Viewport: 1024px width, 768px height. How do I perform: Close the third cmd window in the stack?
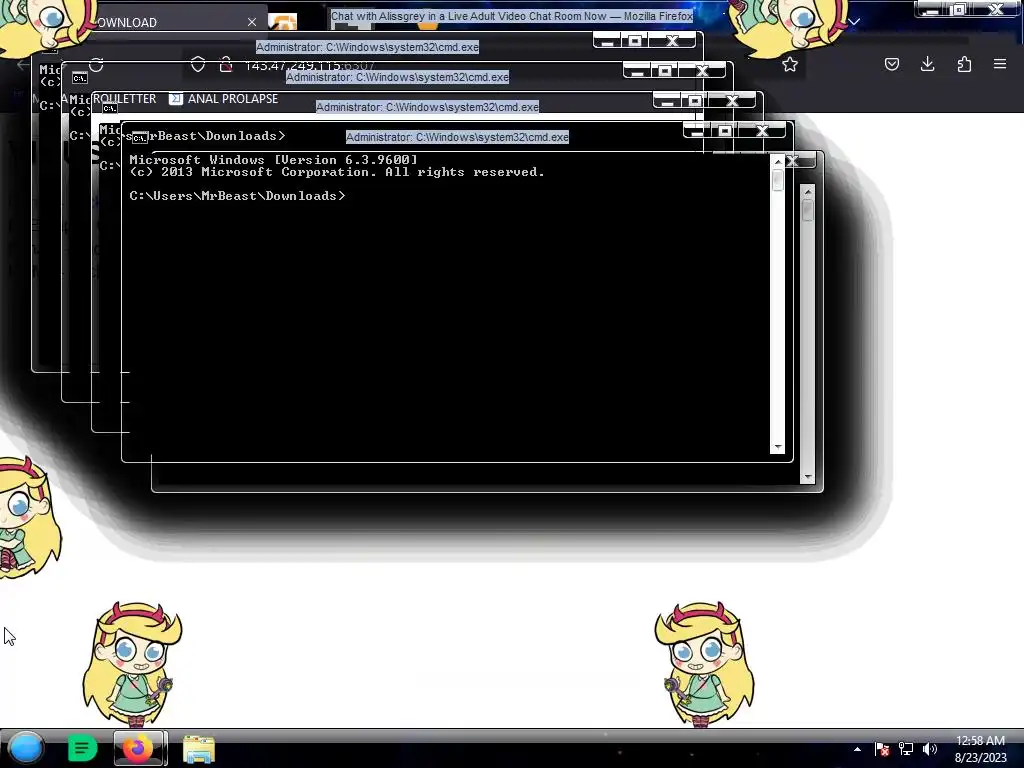point(702,71)
